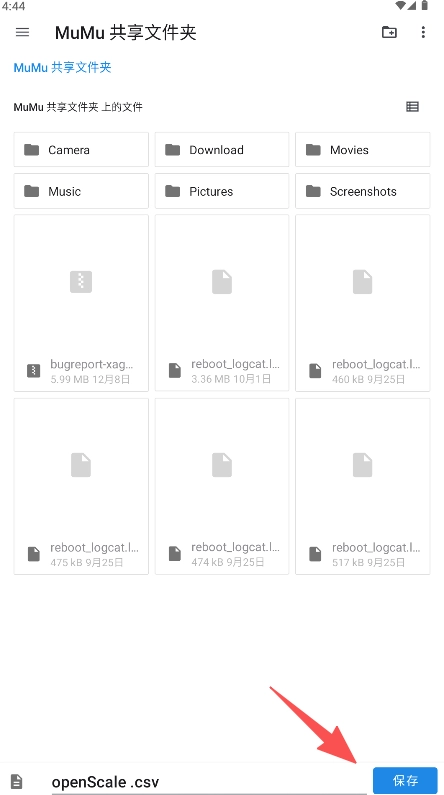Click the document icon beside filename field

17,781
